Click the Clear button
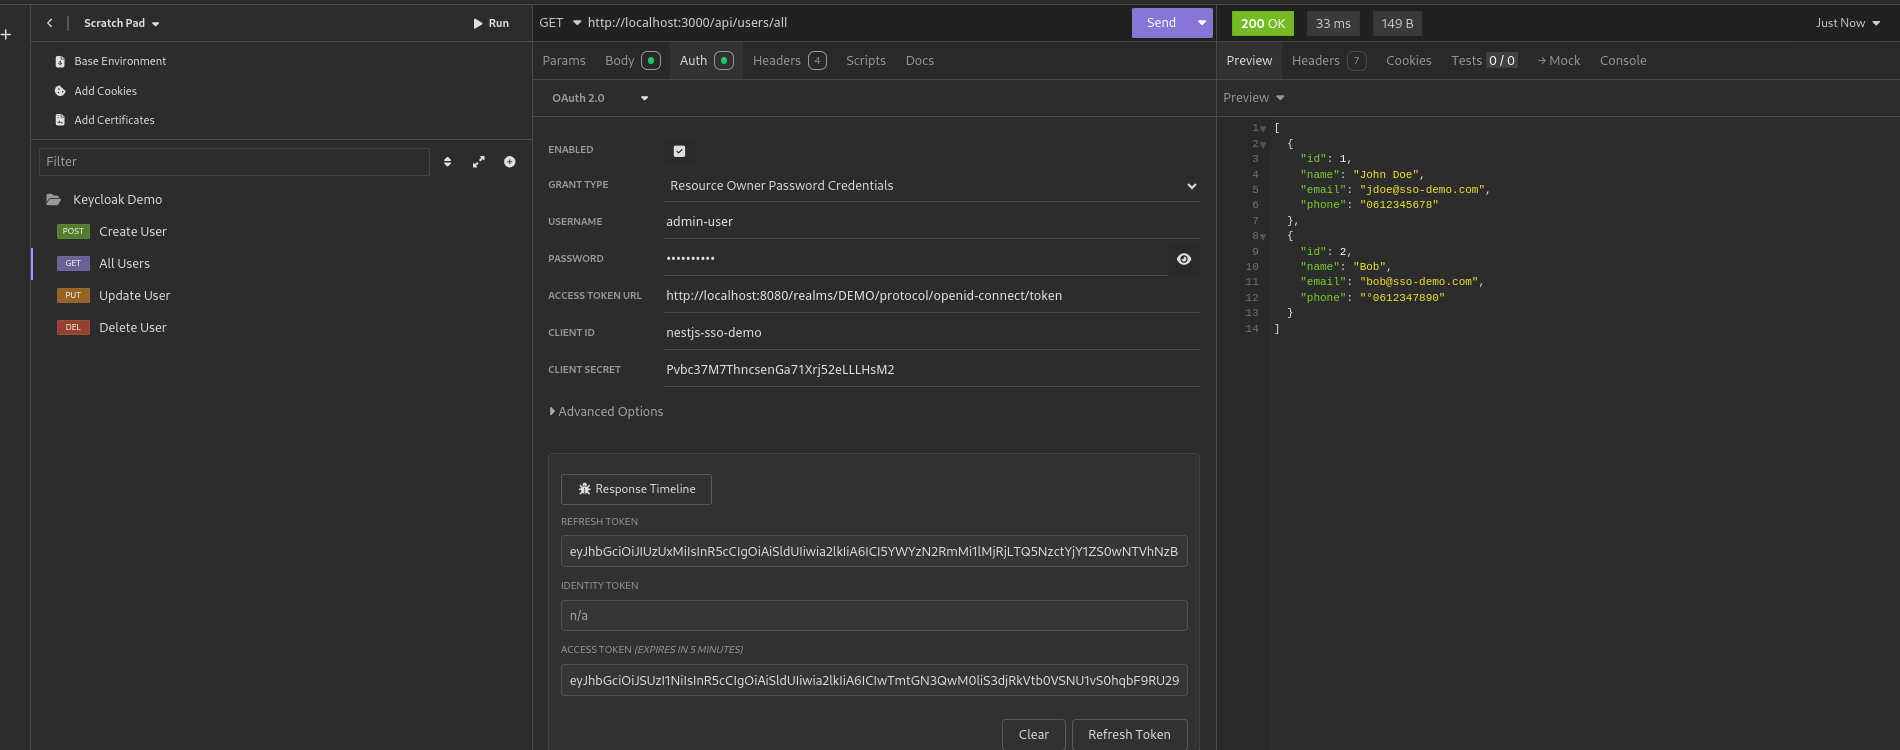 1034,735
